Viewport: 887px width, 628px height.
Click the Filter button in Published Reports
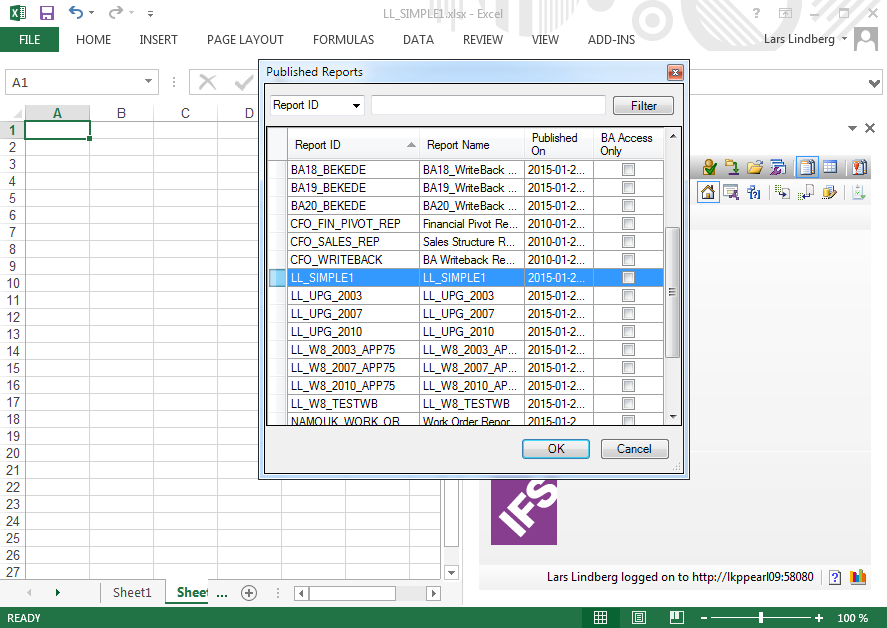643,106
